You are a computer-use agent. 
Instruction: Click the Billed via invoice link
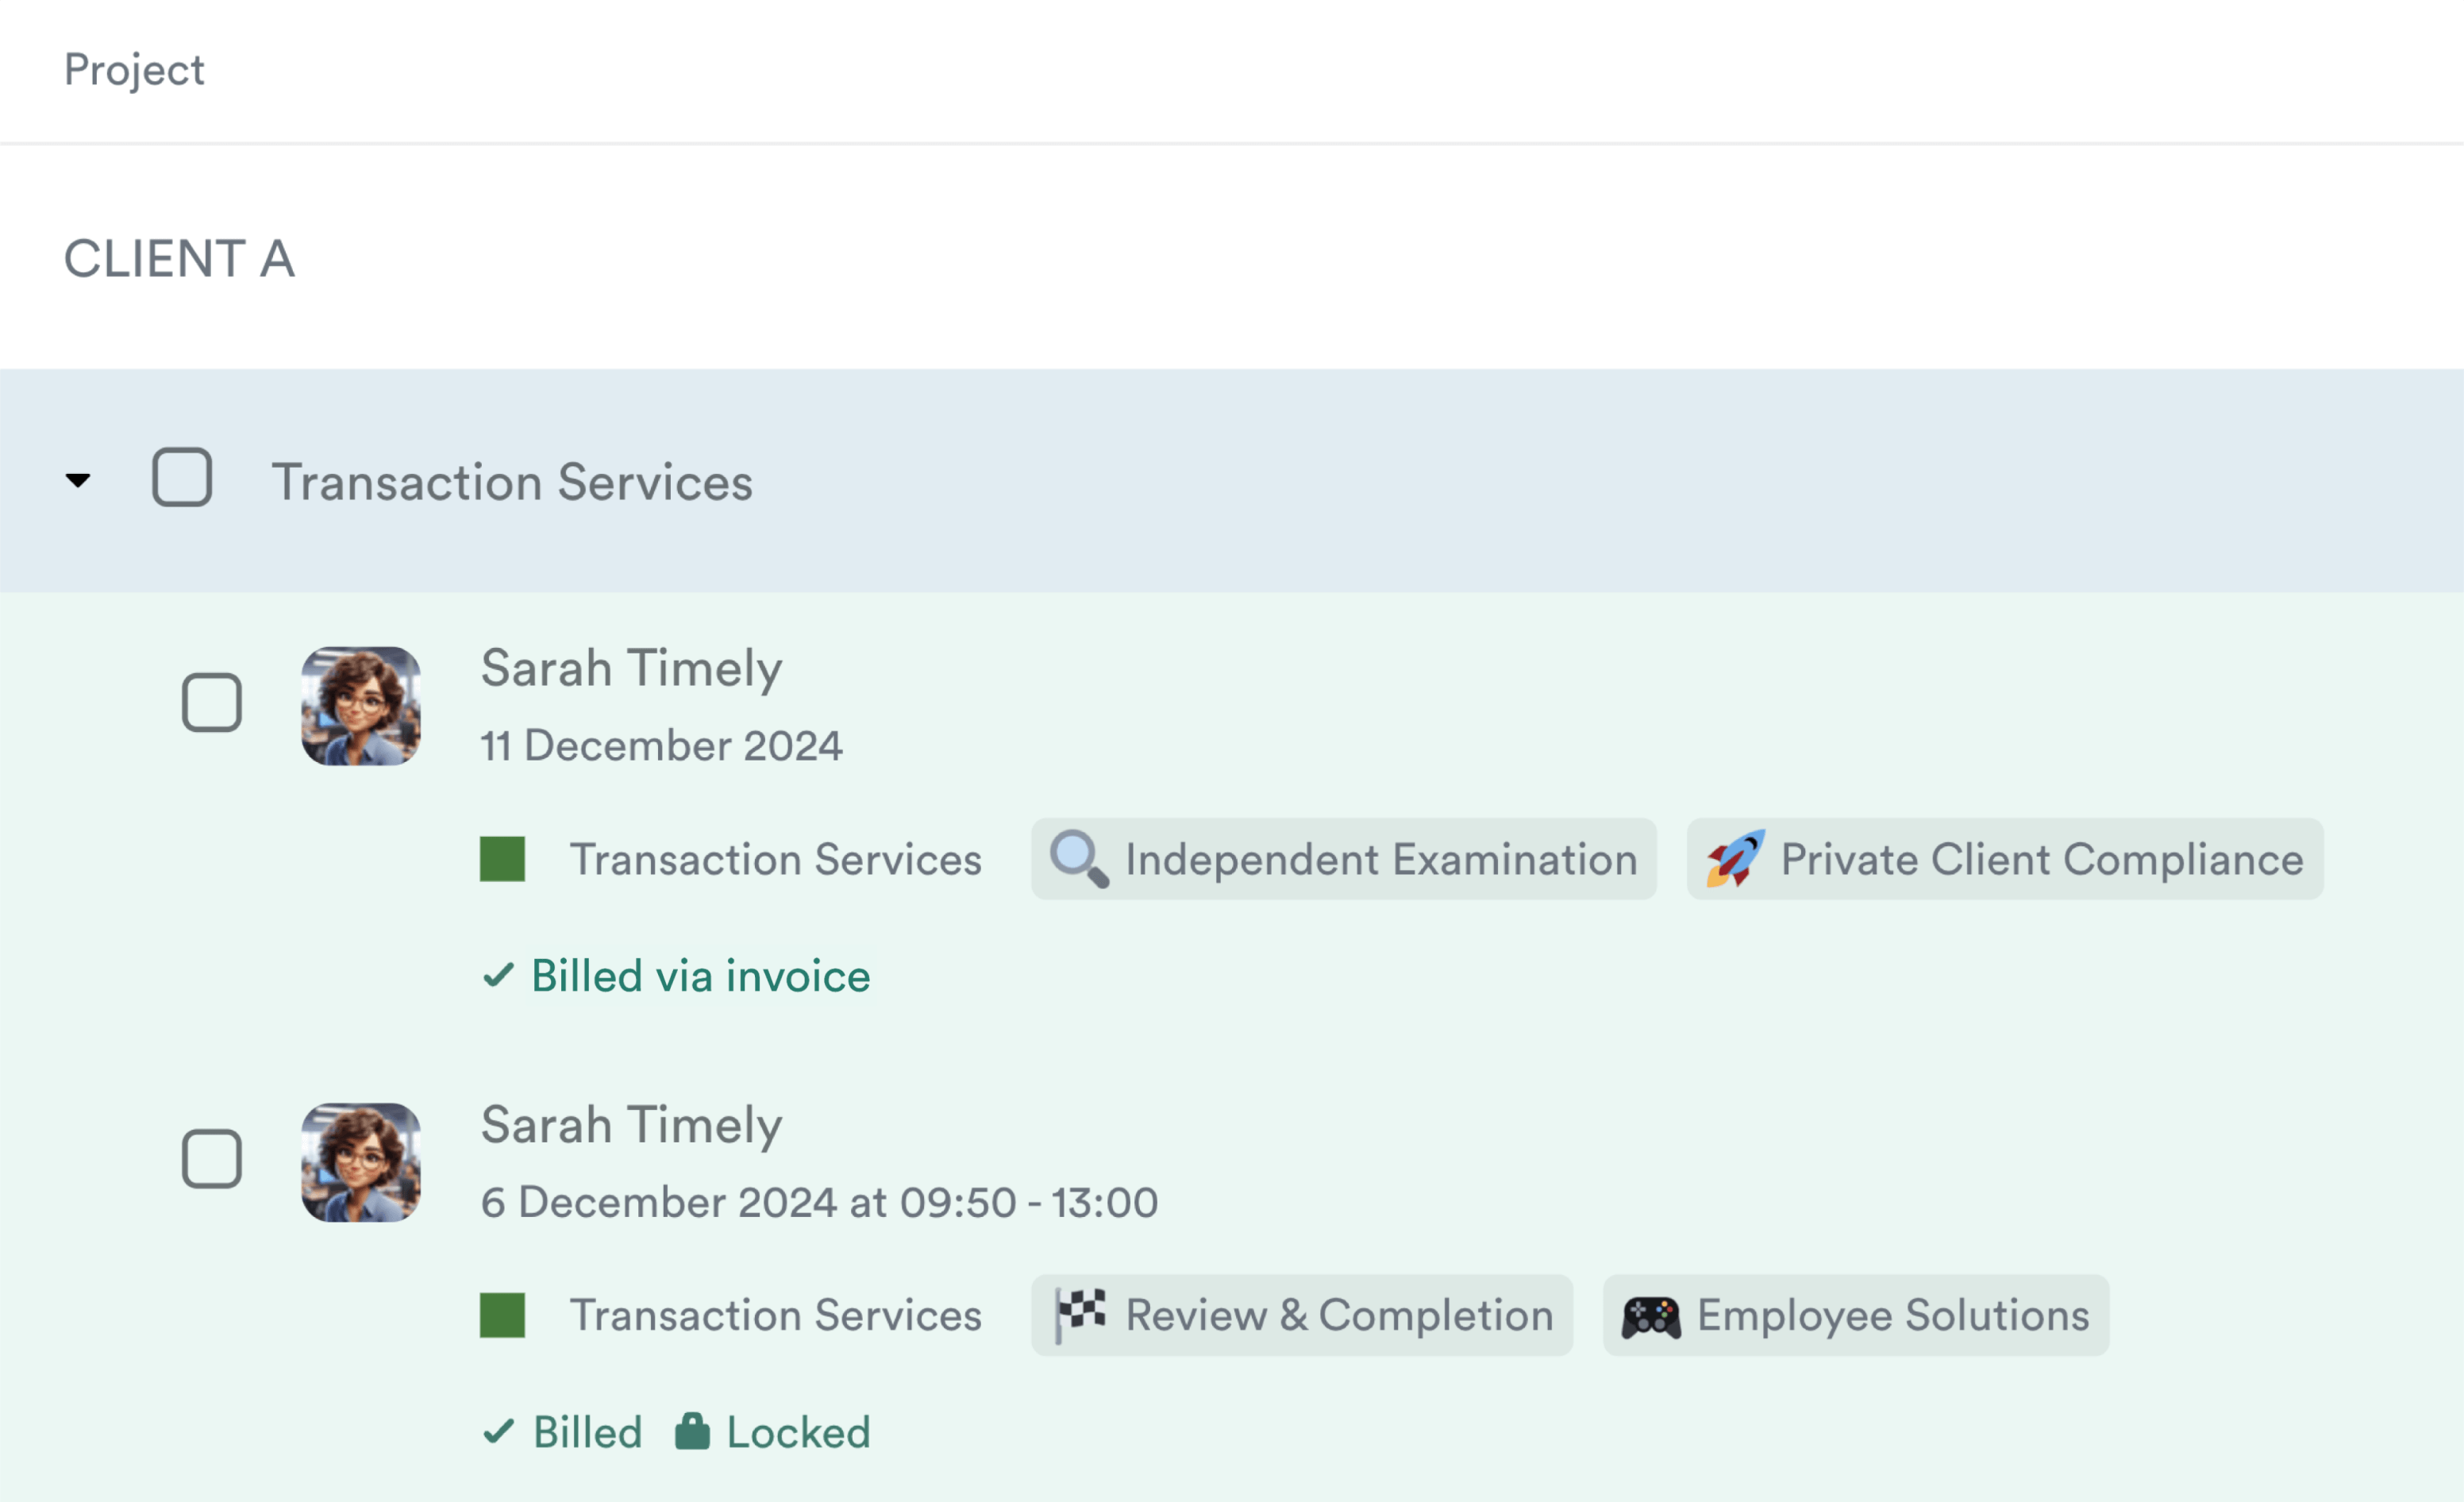click(x=700, y=976)
